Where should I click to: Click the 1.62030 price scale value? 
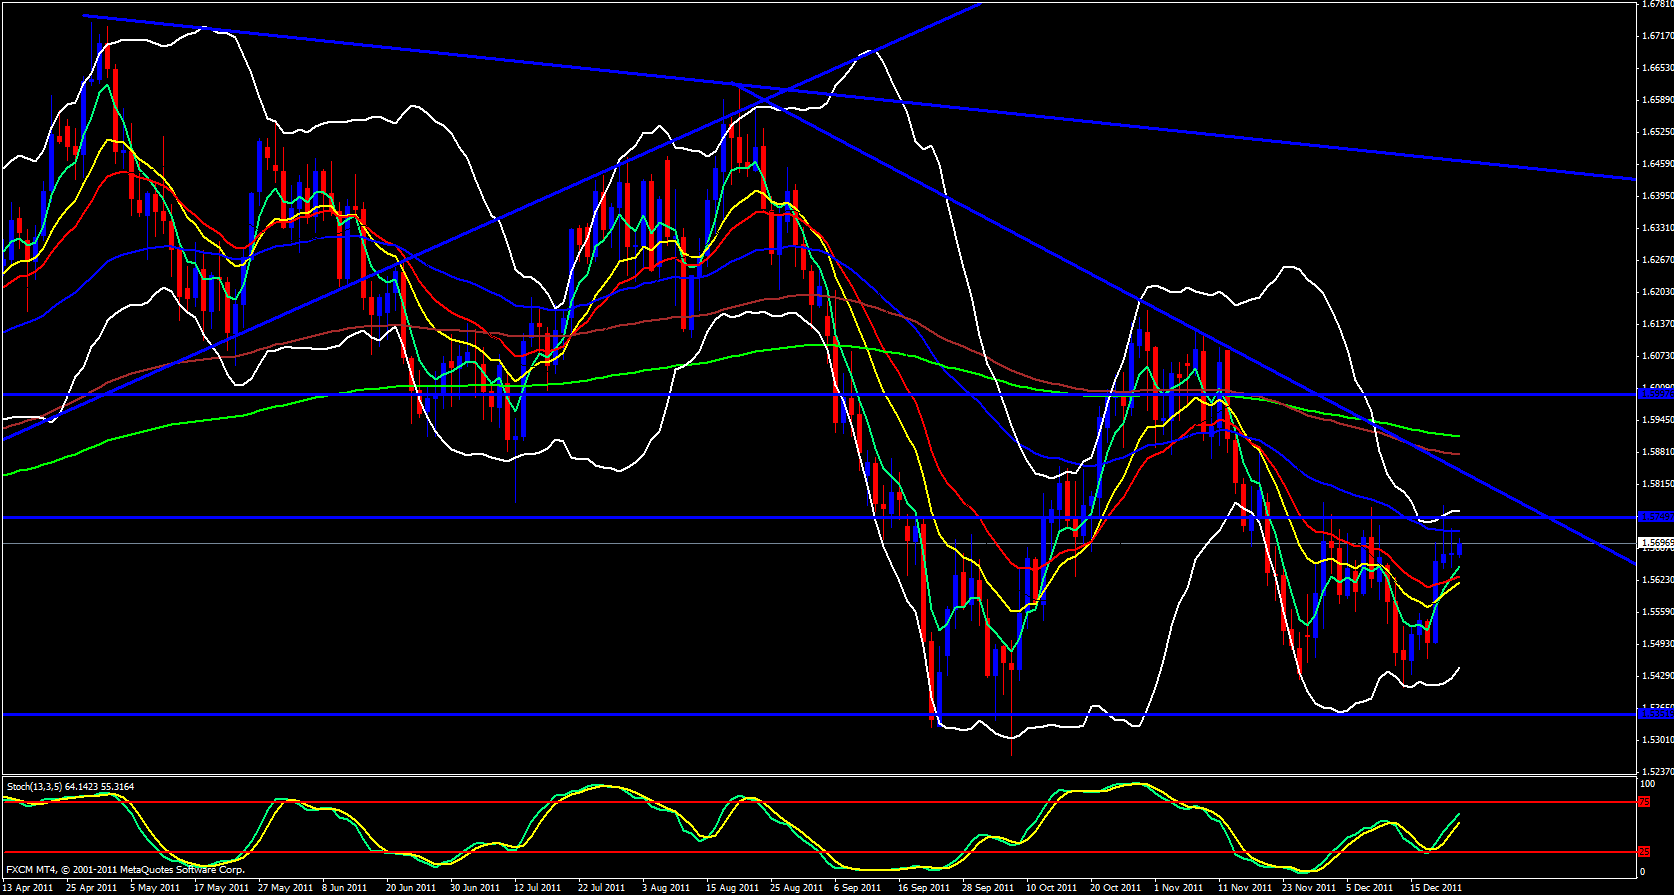pyautogui.click(x=1657, y=292)
